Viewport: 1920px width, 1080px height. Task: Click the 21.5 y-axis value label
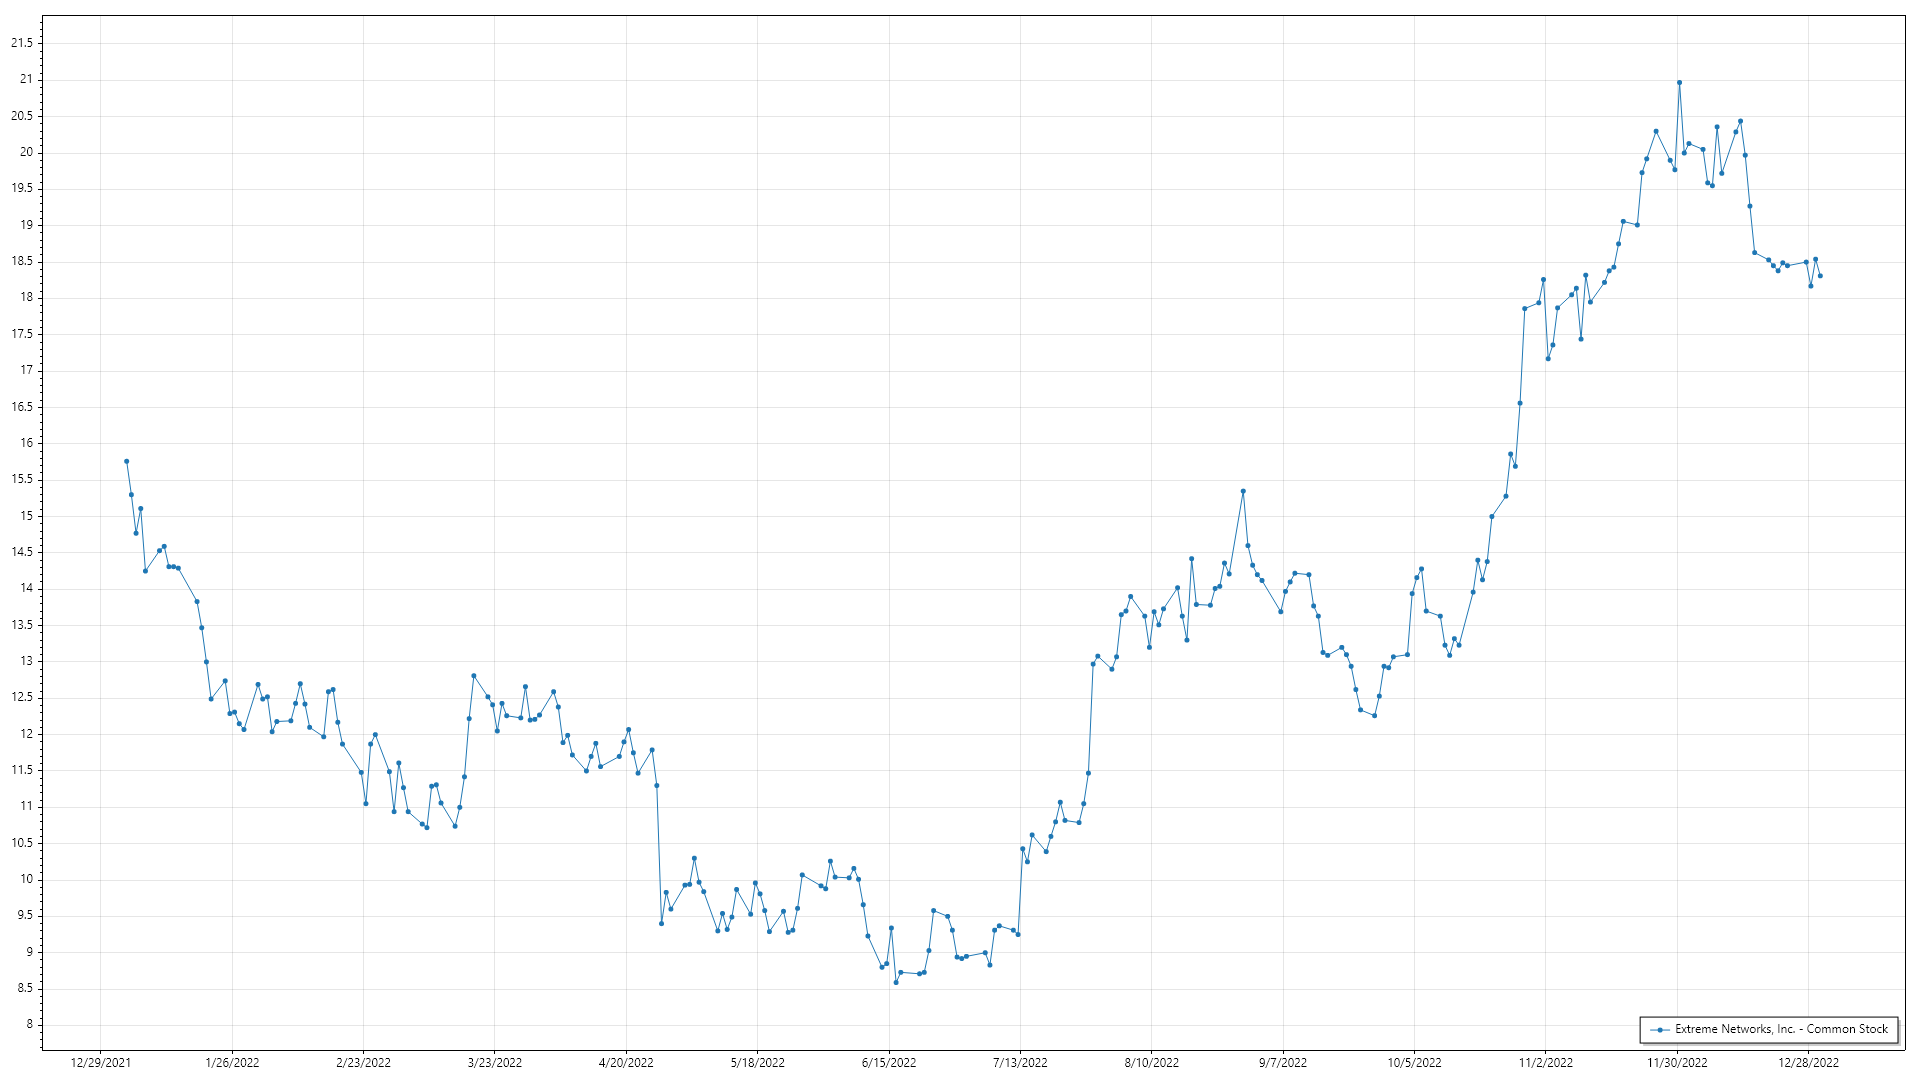tap(22, 43)
